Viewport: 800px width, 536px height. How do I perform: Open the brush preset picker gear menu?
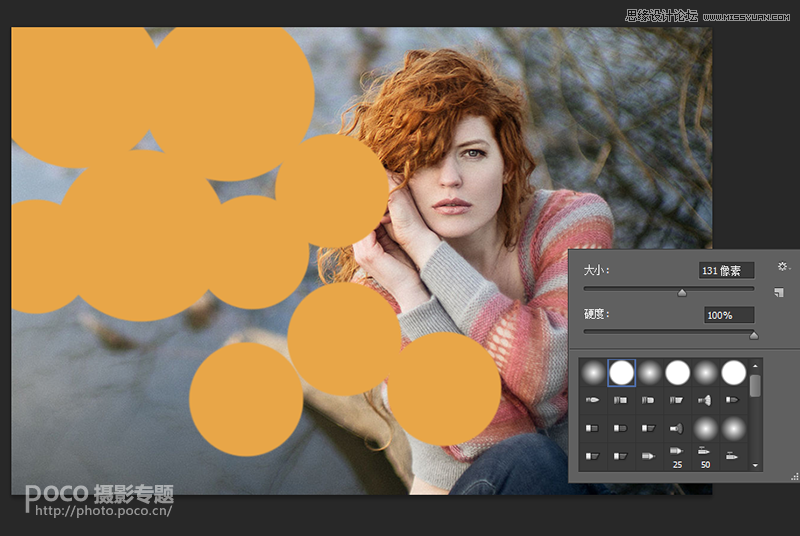click(783, 267)
